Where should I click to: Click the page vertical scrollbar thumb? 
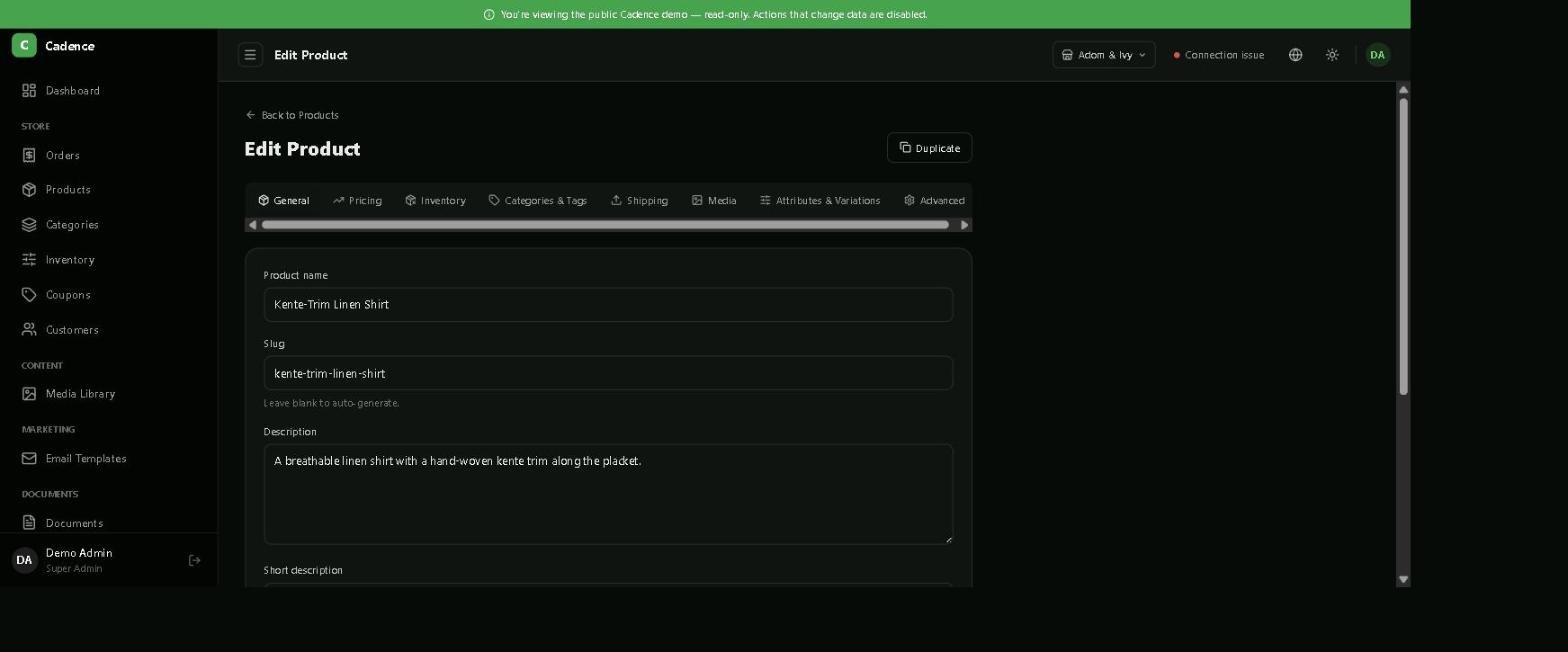coord(1403,246)
